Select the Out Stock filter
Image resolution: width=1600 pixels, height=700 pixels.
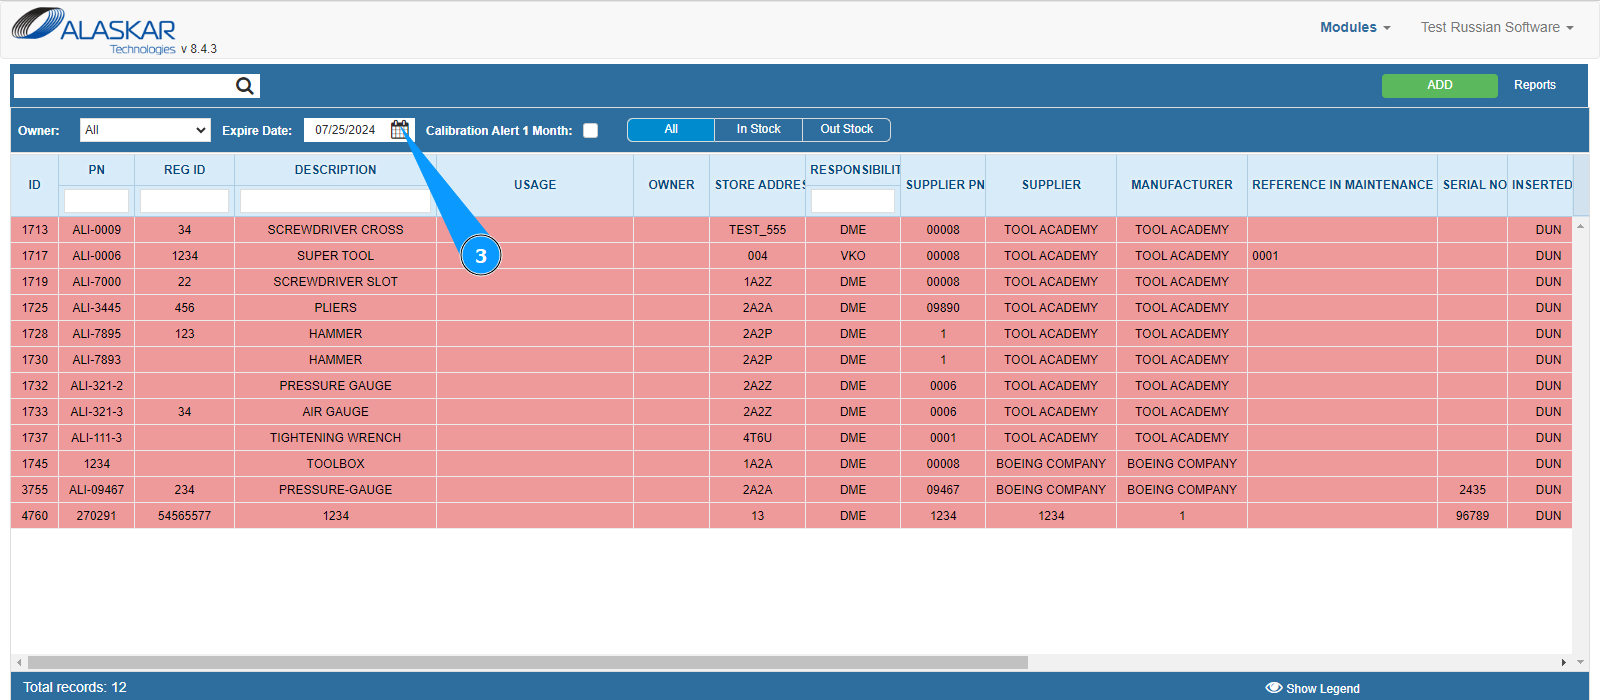846,129
